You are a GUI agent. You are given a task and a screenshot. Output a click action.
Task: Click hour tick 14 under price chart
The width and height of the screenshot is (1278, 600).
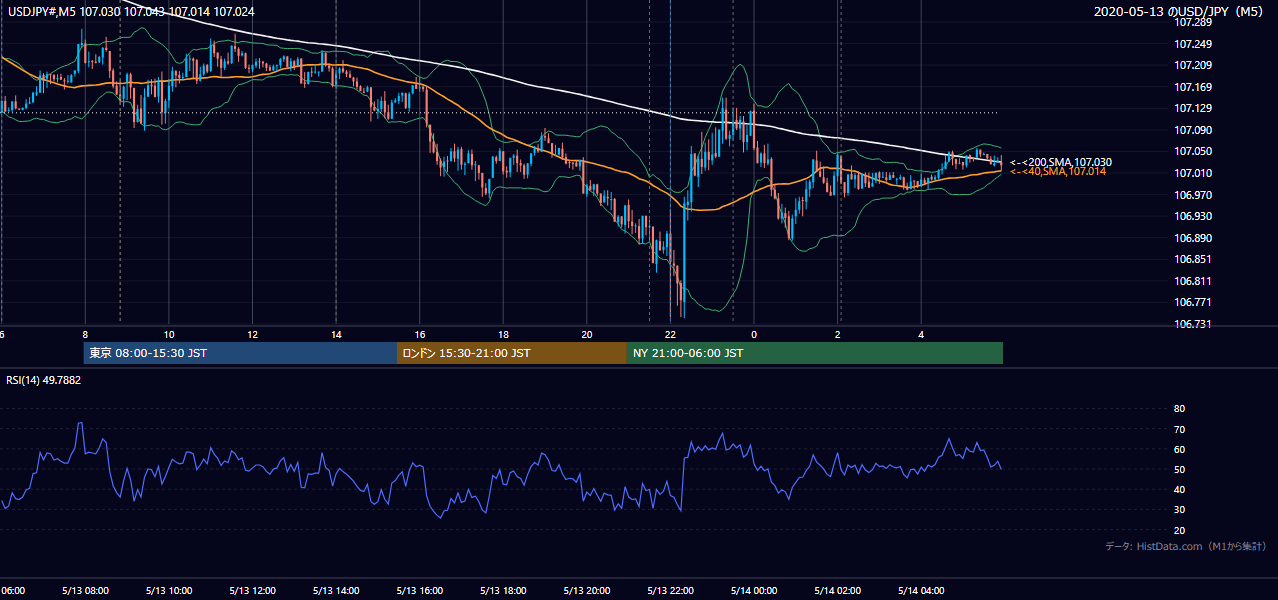coord(336,335)
